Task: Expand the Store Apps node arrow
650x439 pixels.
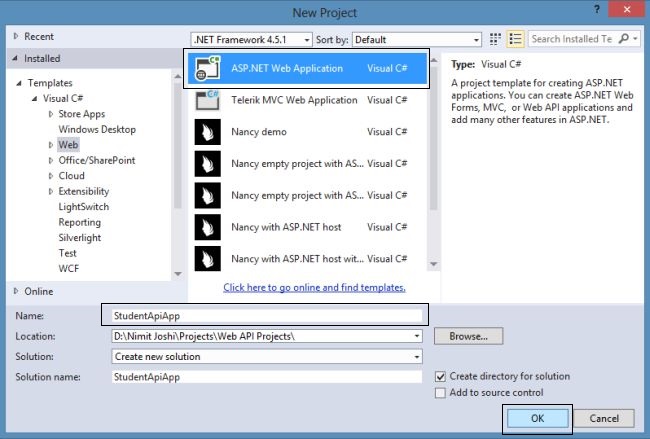Action: point(51,114)
